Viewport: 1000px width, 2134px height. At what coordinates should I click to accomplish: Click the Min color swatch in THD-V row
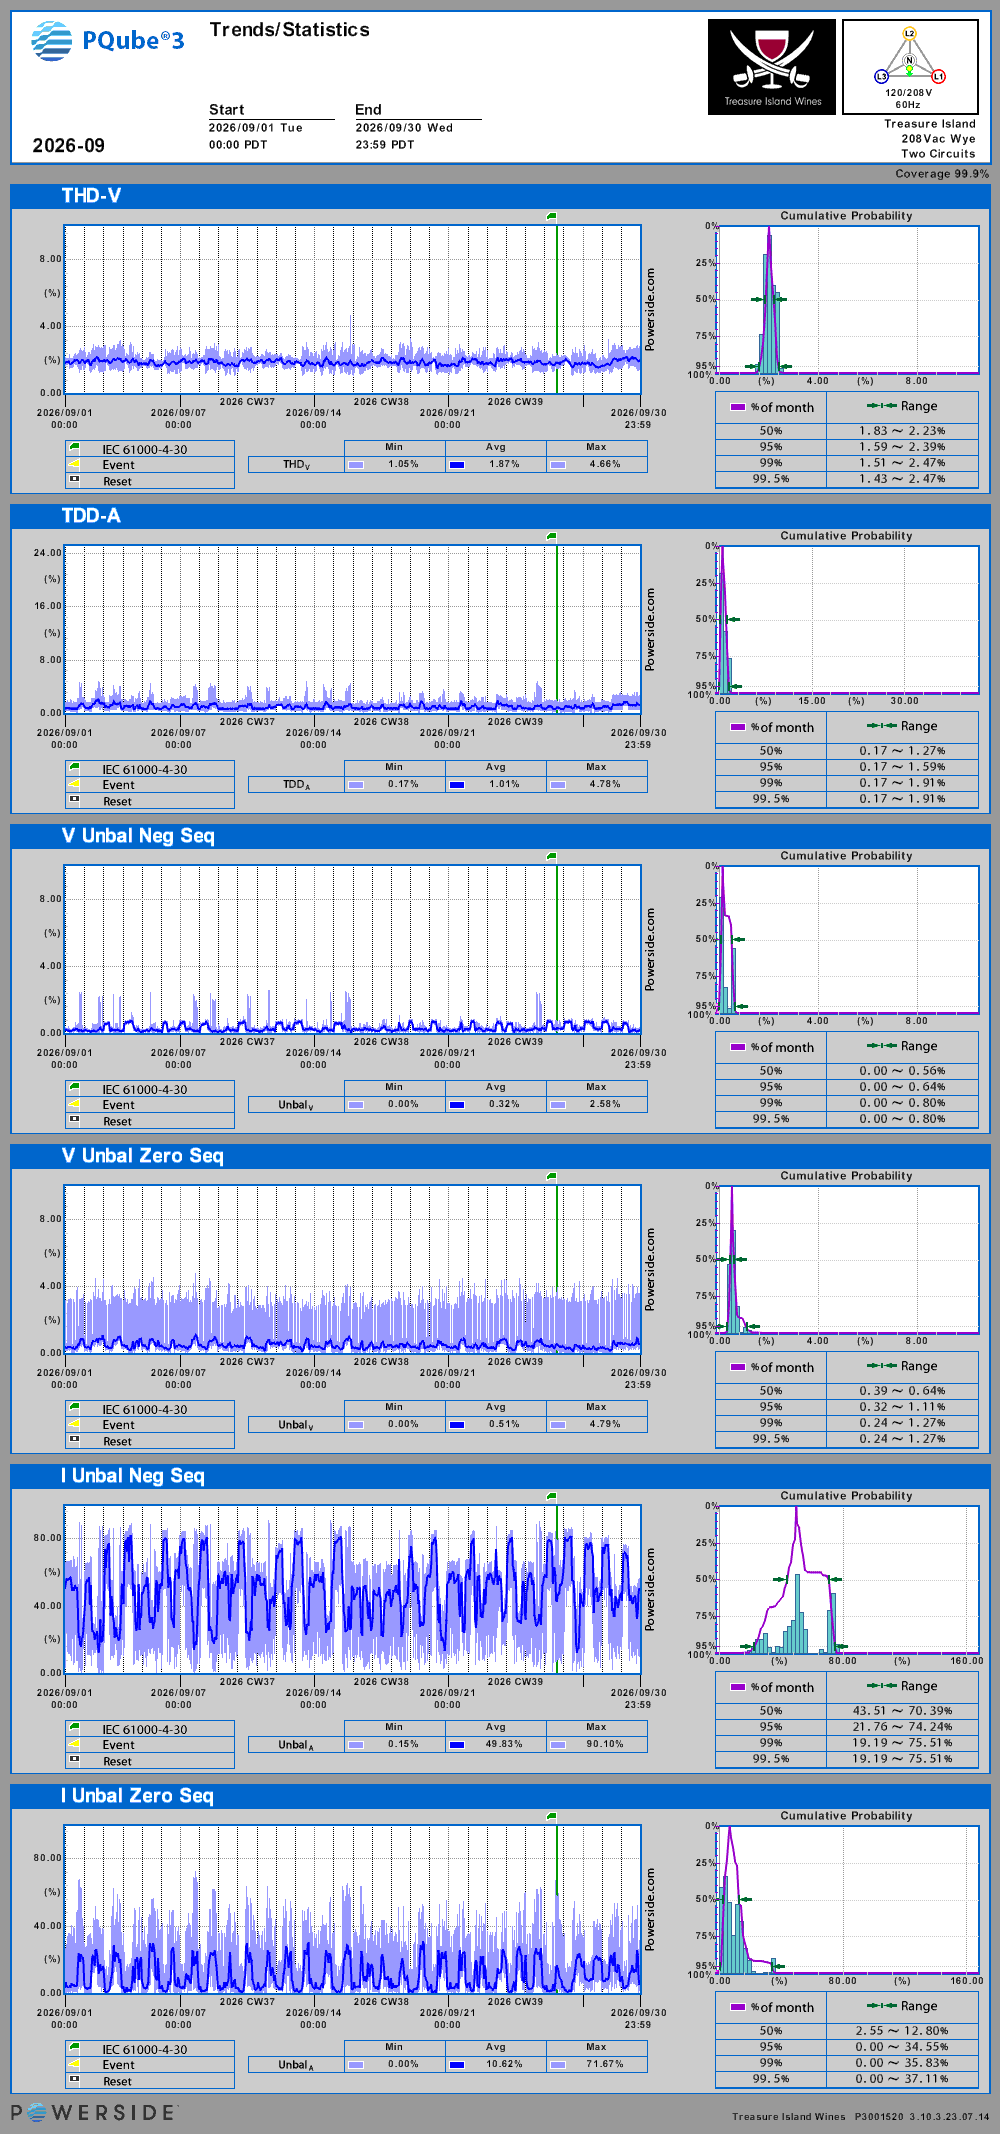(x=356, y=464)
